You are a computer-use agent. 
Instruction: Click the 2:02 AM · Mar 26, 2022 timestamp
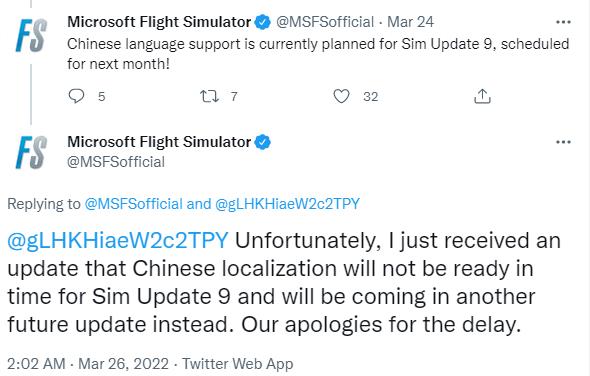point(88,364)
